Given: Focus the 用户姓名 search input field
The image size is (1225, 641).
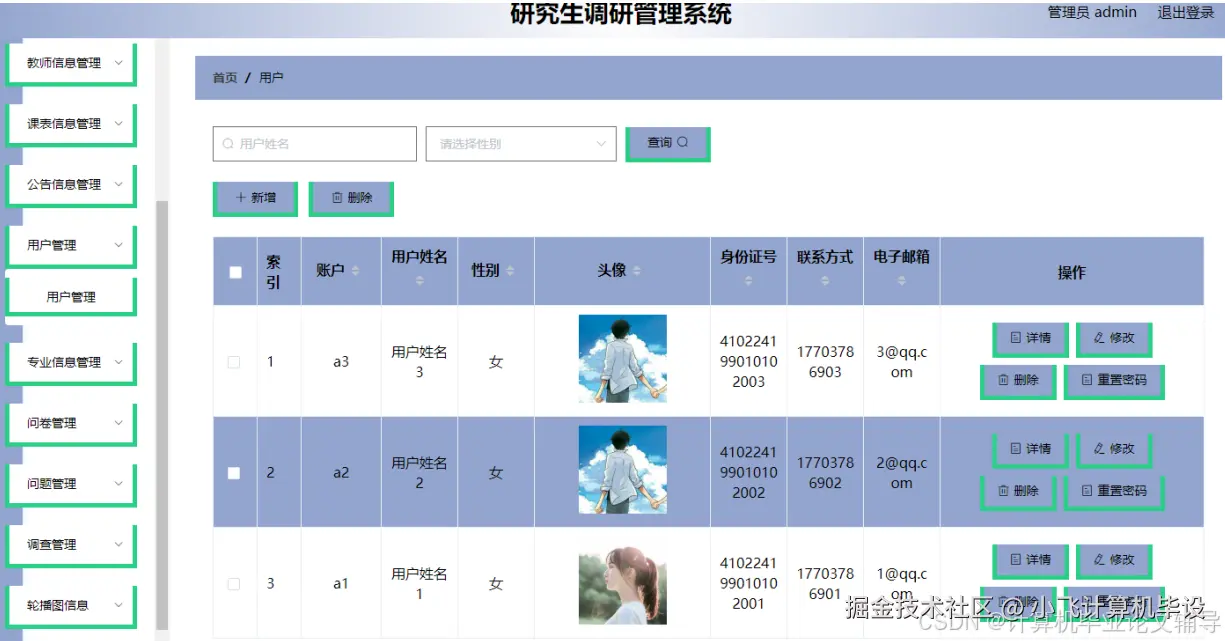Looking at the screenshot, I should pyautogui.click(x=314, y=144).
